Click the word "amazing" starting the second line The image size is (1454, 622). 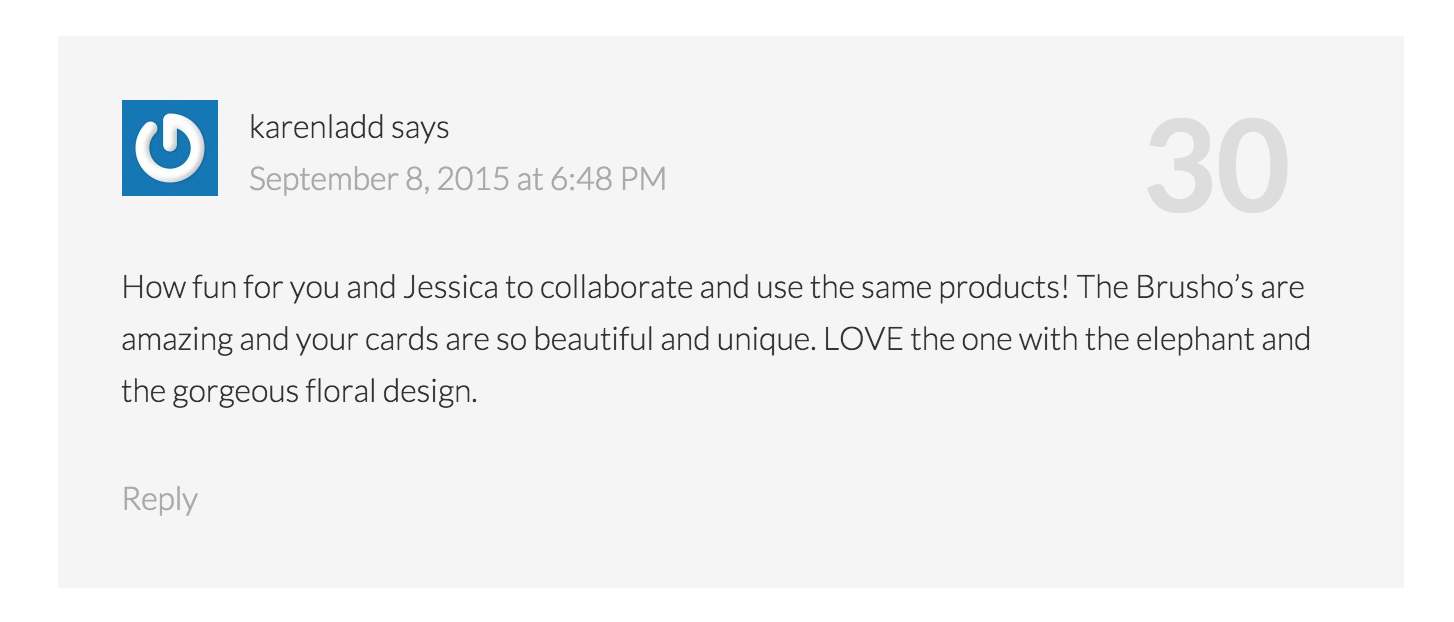point(177,340)
